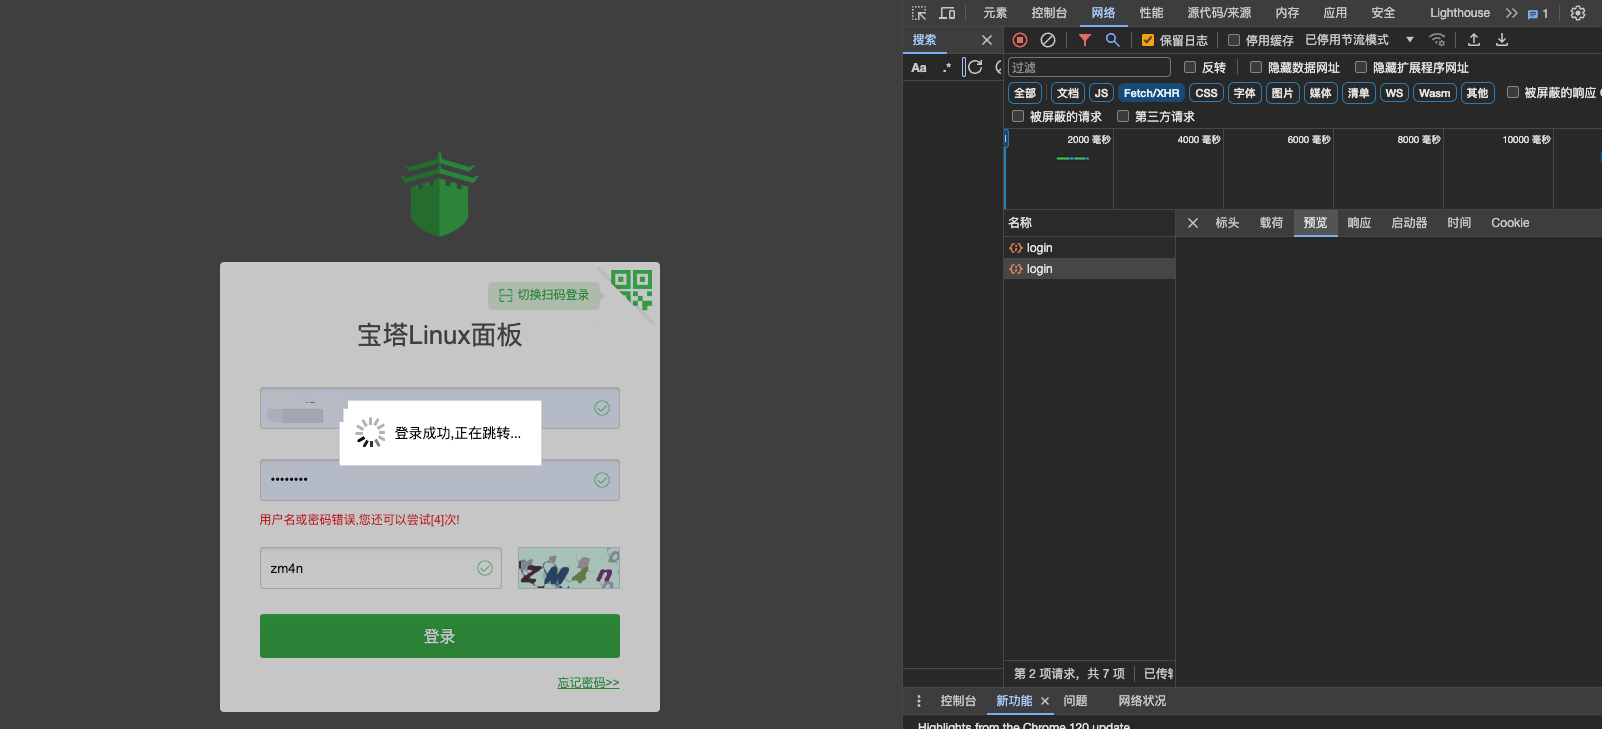Screen dimensions: 1602x729
Task: Filter requests by CSS type
Action: pyautogui.click(x=1206, y=93)
